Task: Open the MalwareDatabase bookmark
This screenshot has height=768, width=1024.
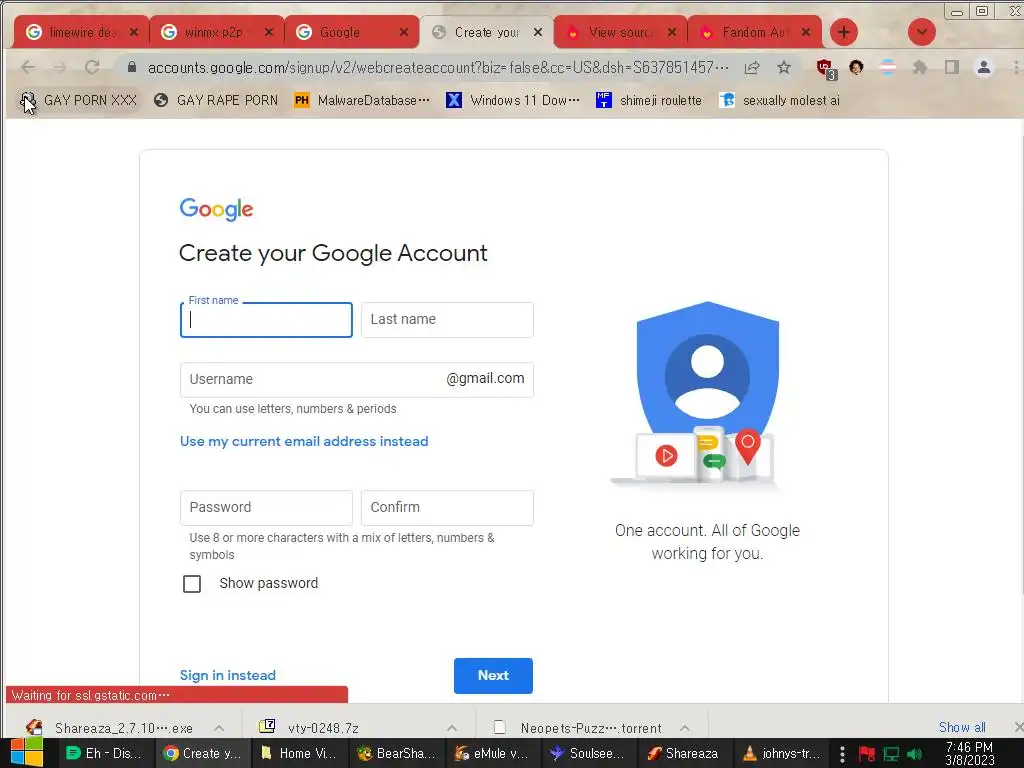Action: point(362,100)
